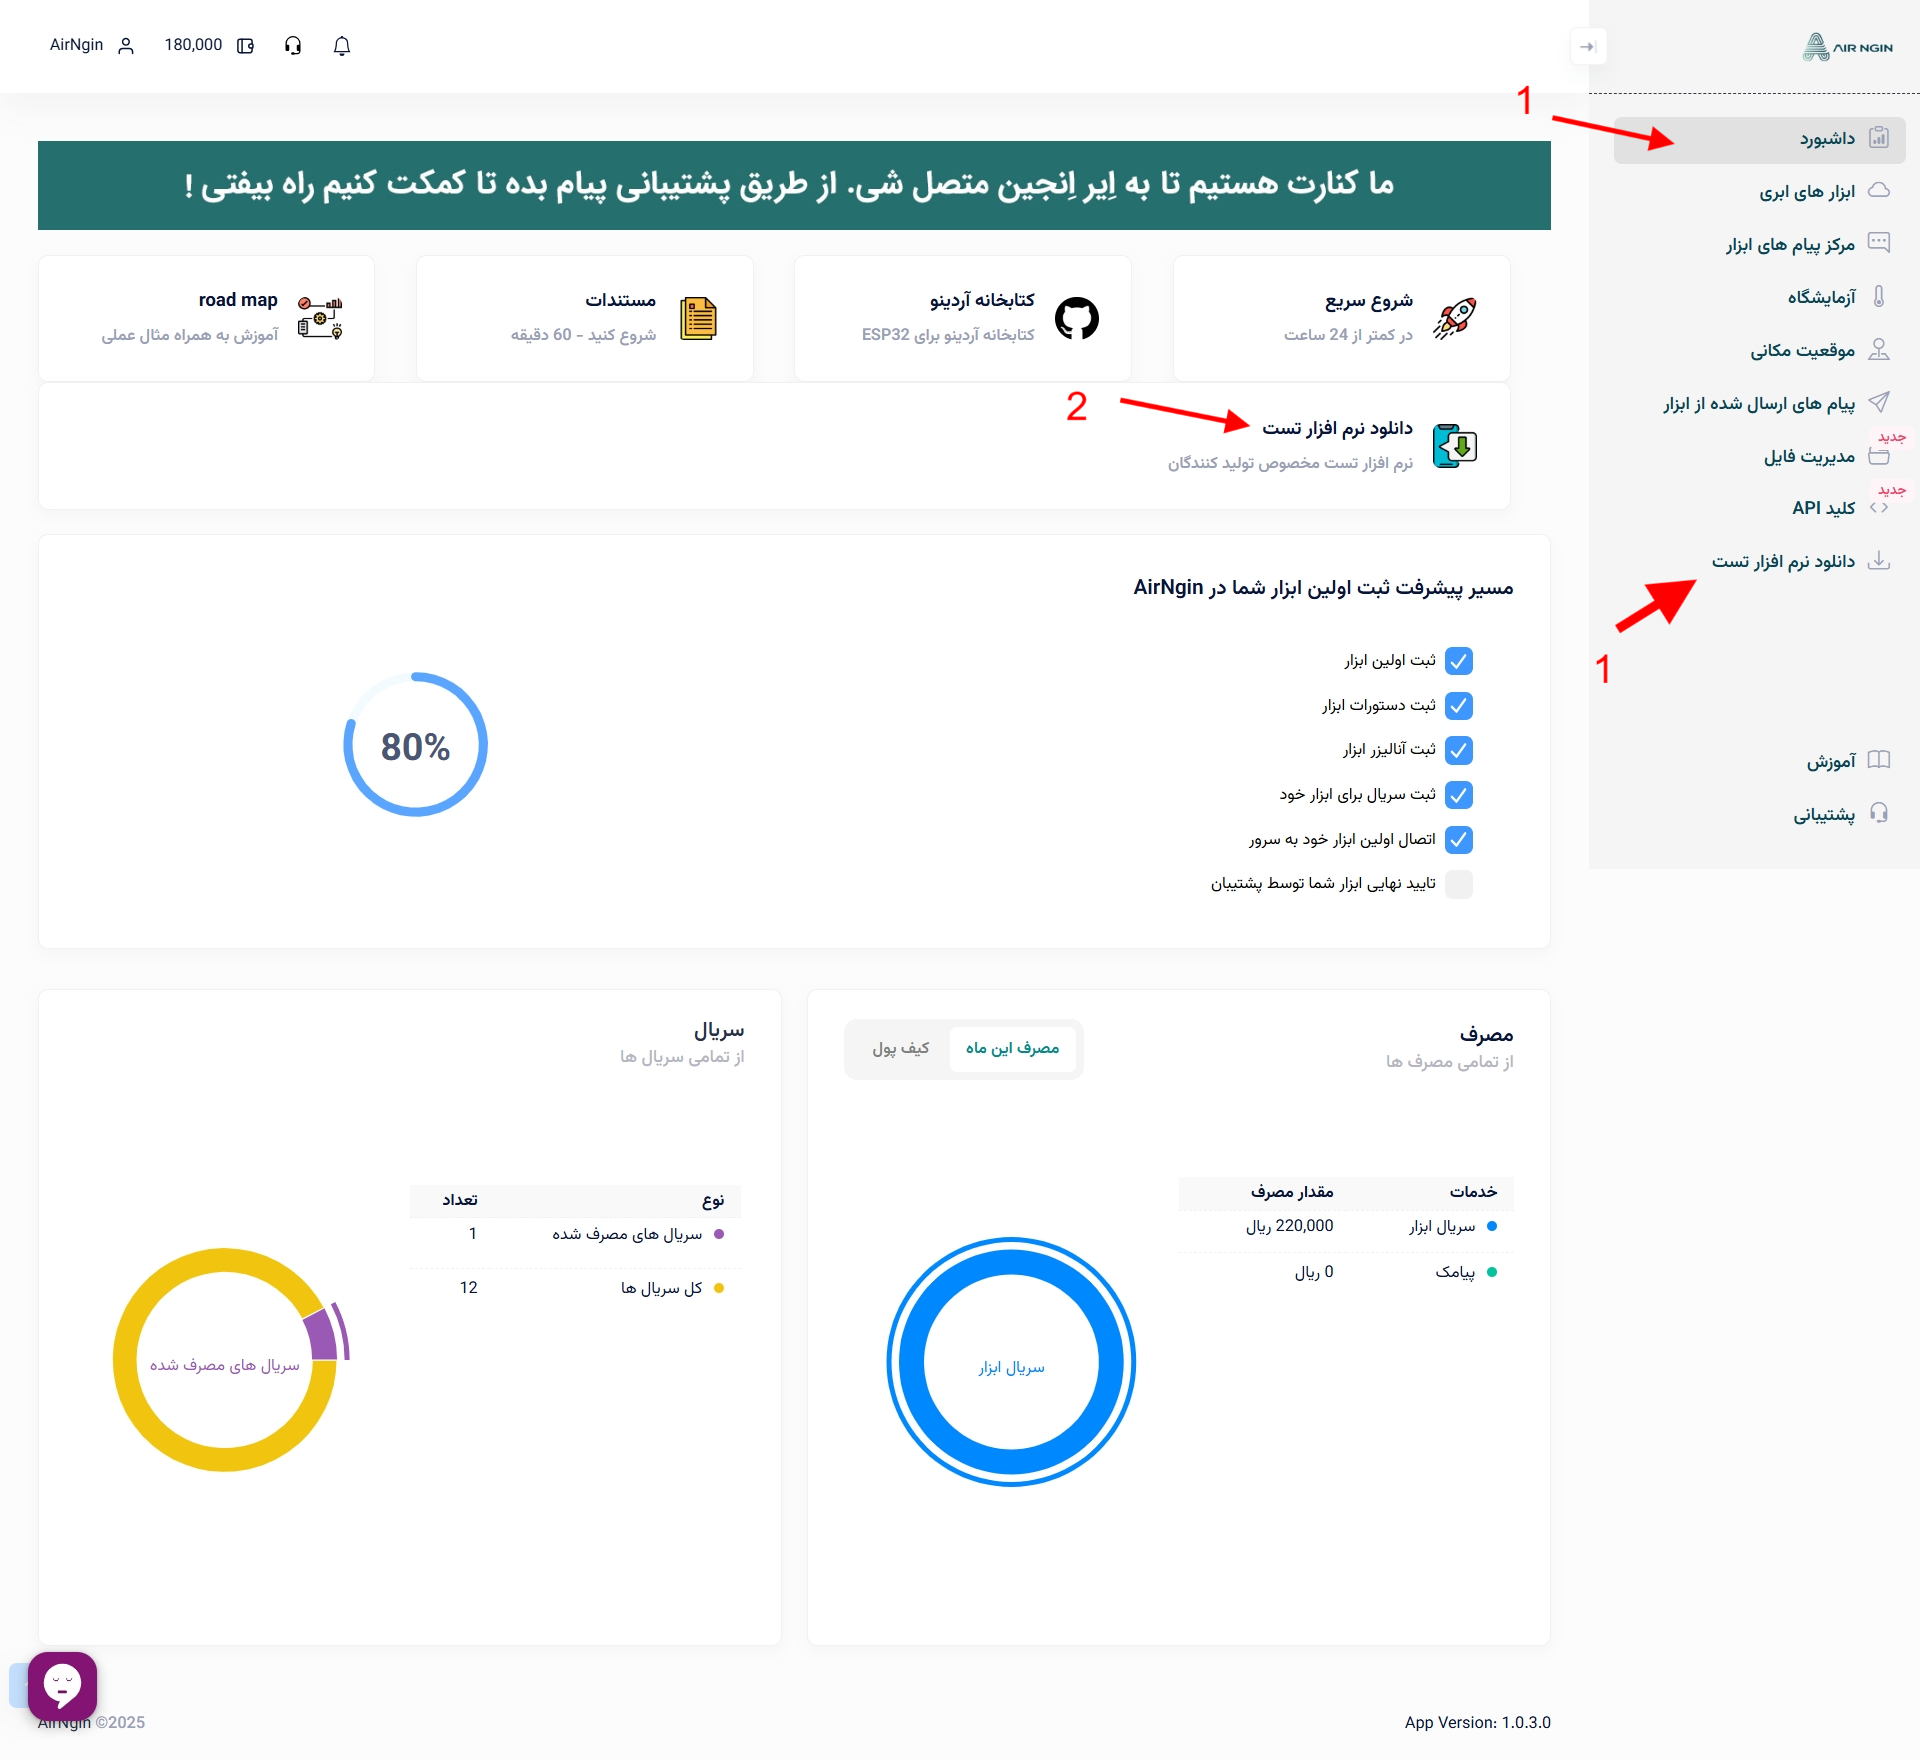Collapse the sidebar with the arrow button
This screenshot has width=1920, height=1760.
tap(1588, 47)
